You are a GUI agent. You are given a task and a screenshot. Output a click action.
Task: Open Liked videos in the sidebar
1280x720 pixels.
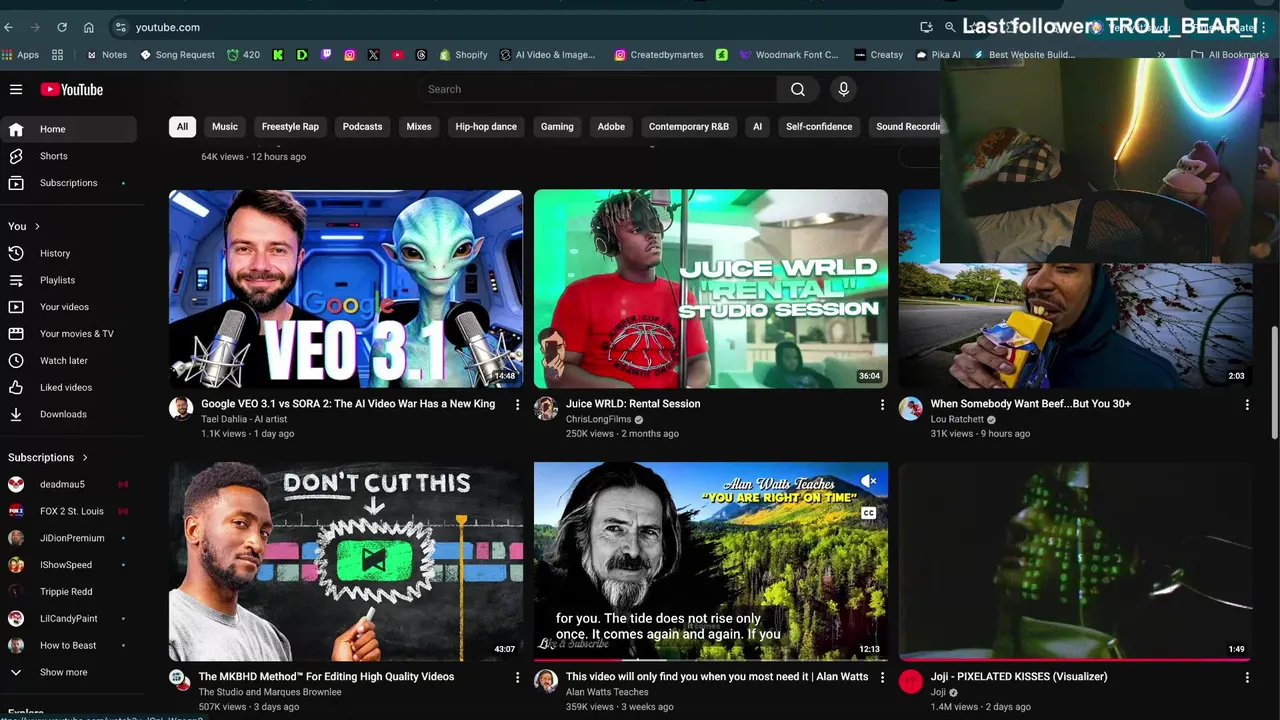coord(68,387)
